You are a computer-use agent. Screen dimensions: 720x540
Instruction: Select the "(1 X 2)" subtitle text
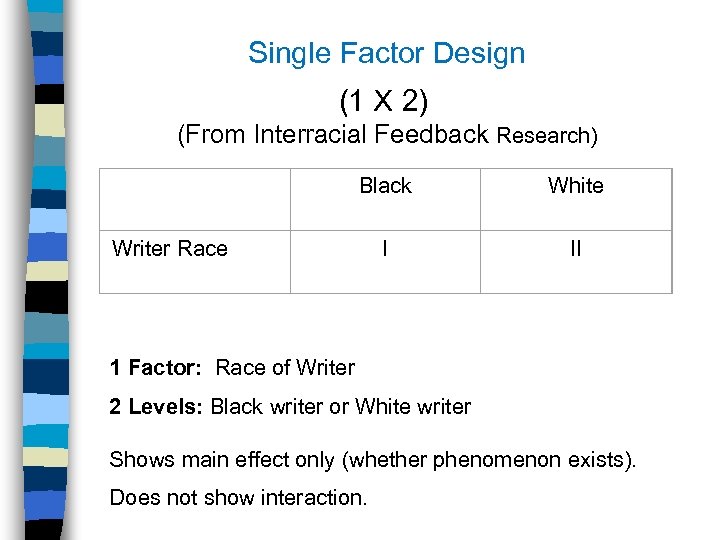(x=384, y=100)
